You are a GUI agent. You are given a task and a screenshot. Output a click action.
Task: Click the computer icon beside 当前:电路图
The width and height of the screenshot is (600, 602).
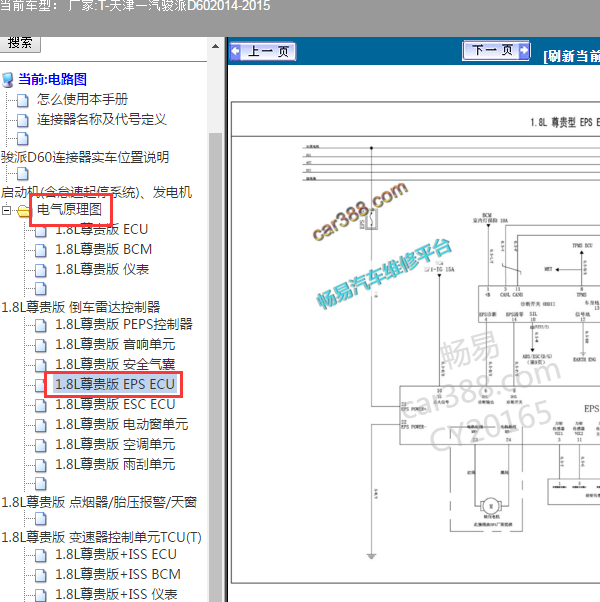point(8,79)
